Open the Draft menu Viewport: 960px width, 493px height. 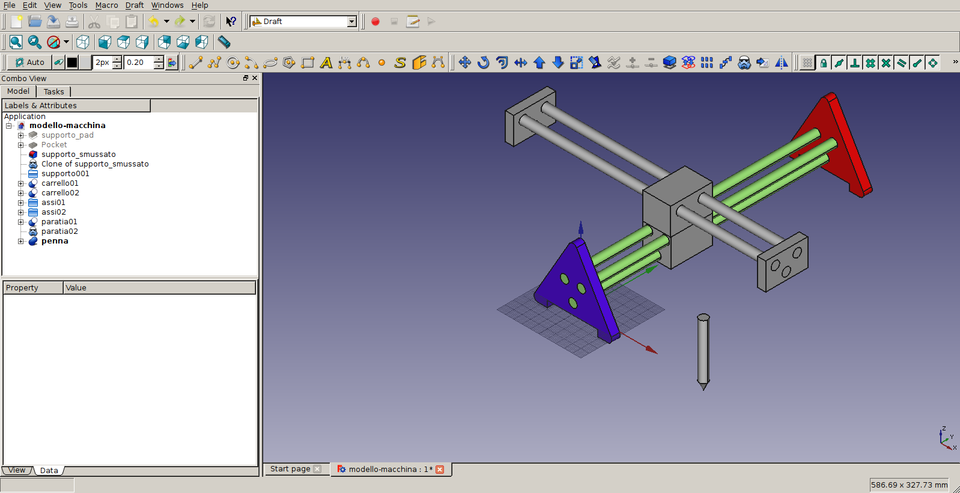(135, 5)
